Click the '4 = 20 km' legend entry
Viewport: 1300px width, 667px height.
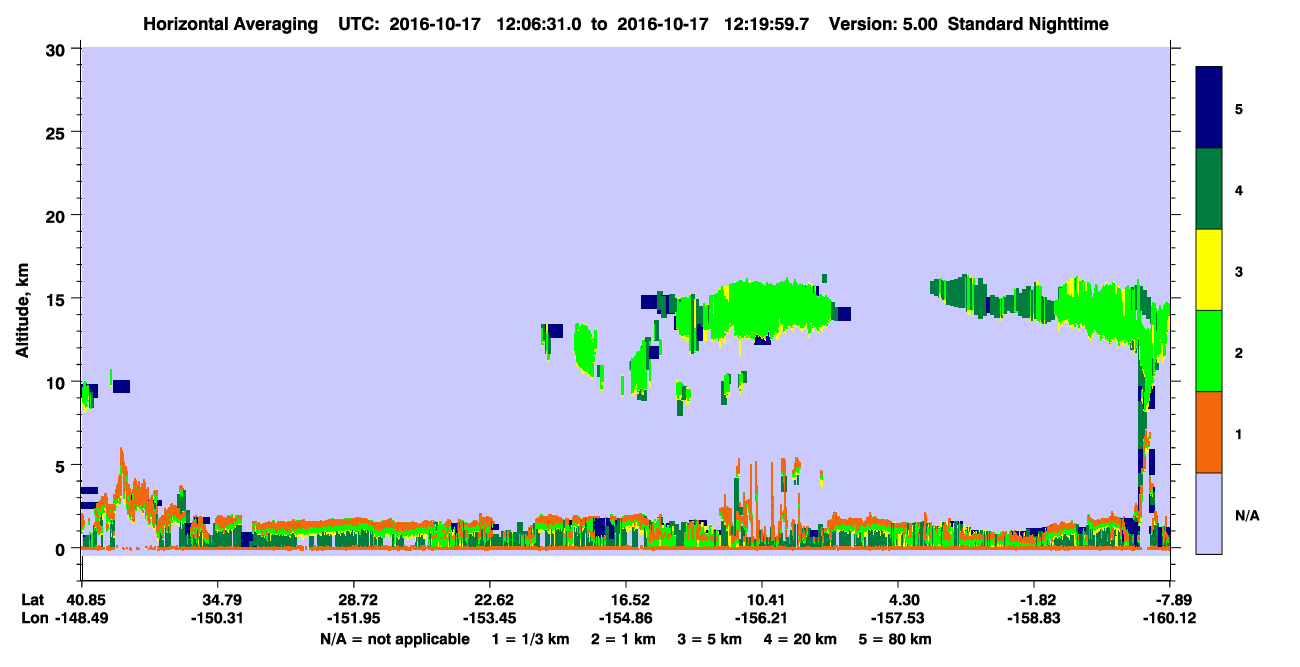tap(799, 639)
